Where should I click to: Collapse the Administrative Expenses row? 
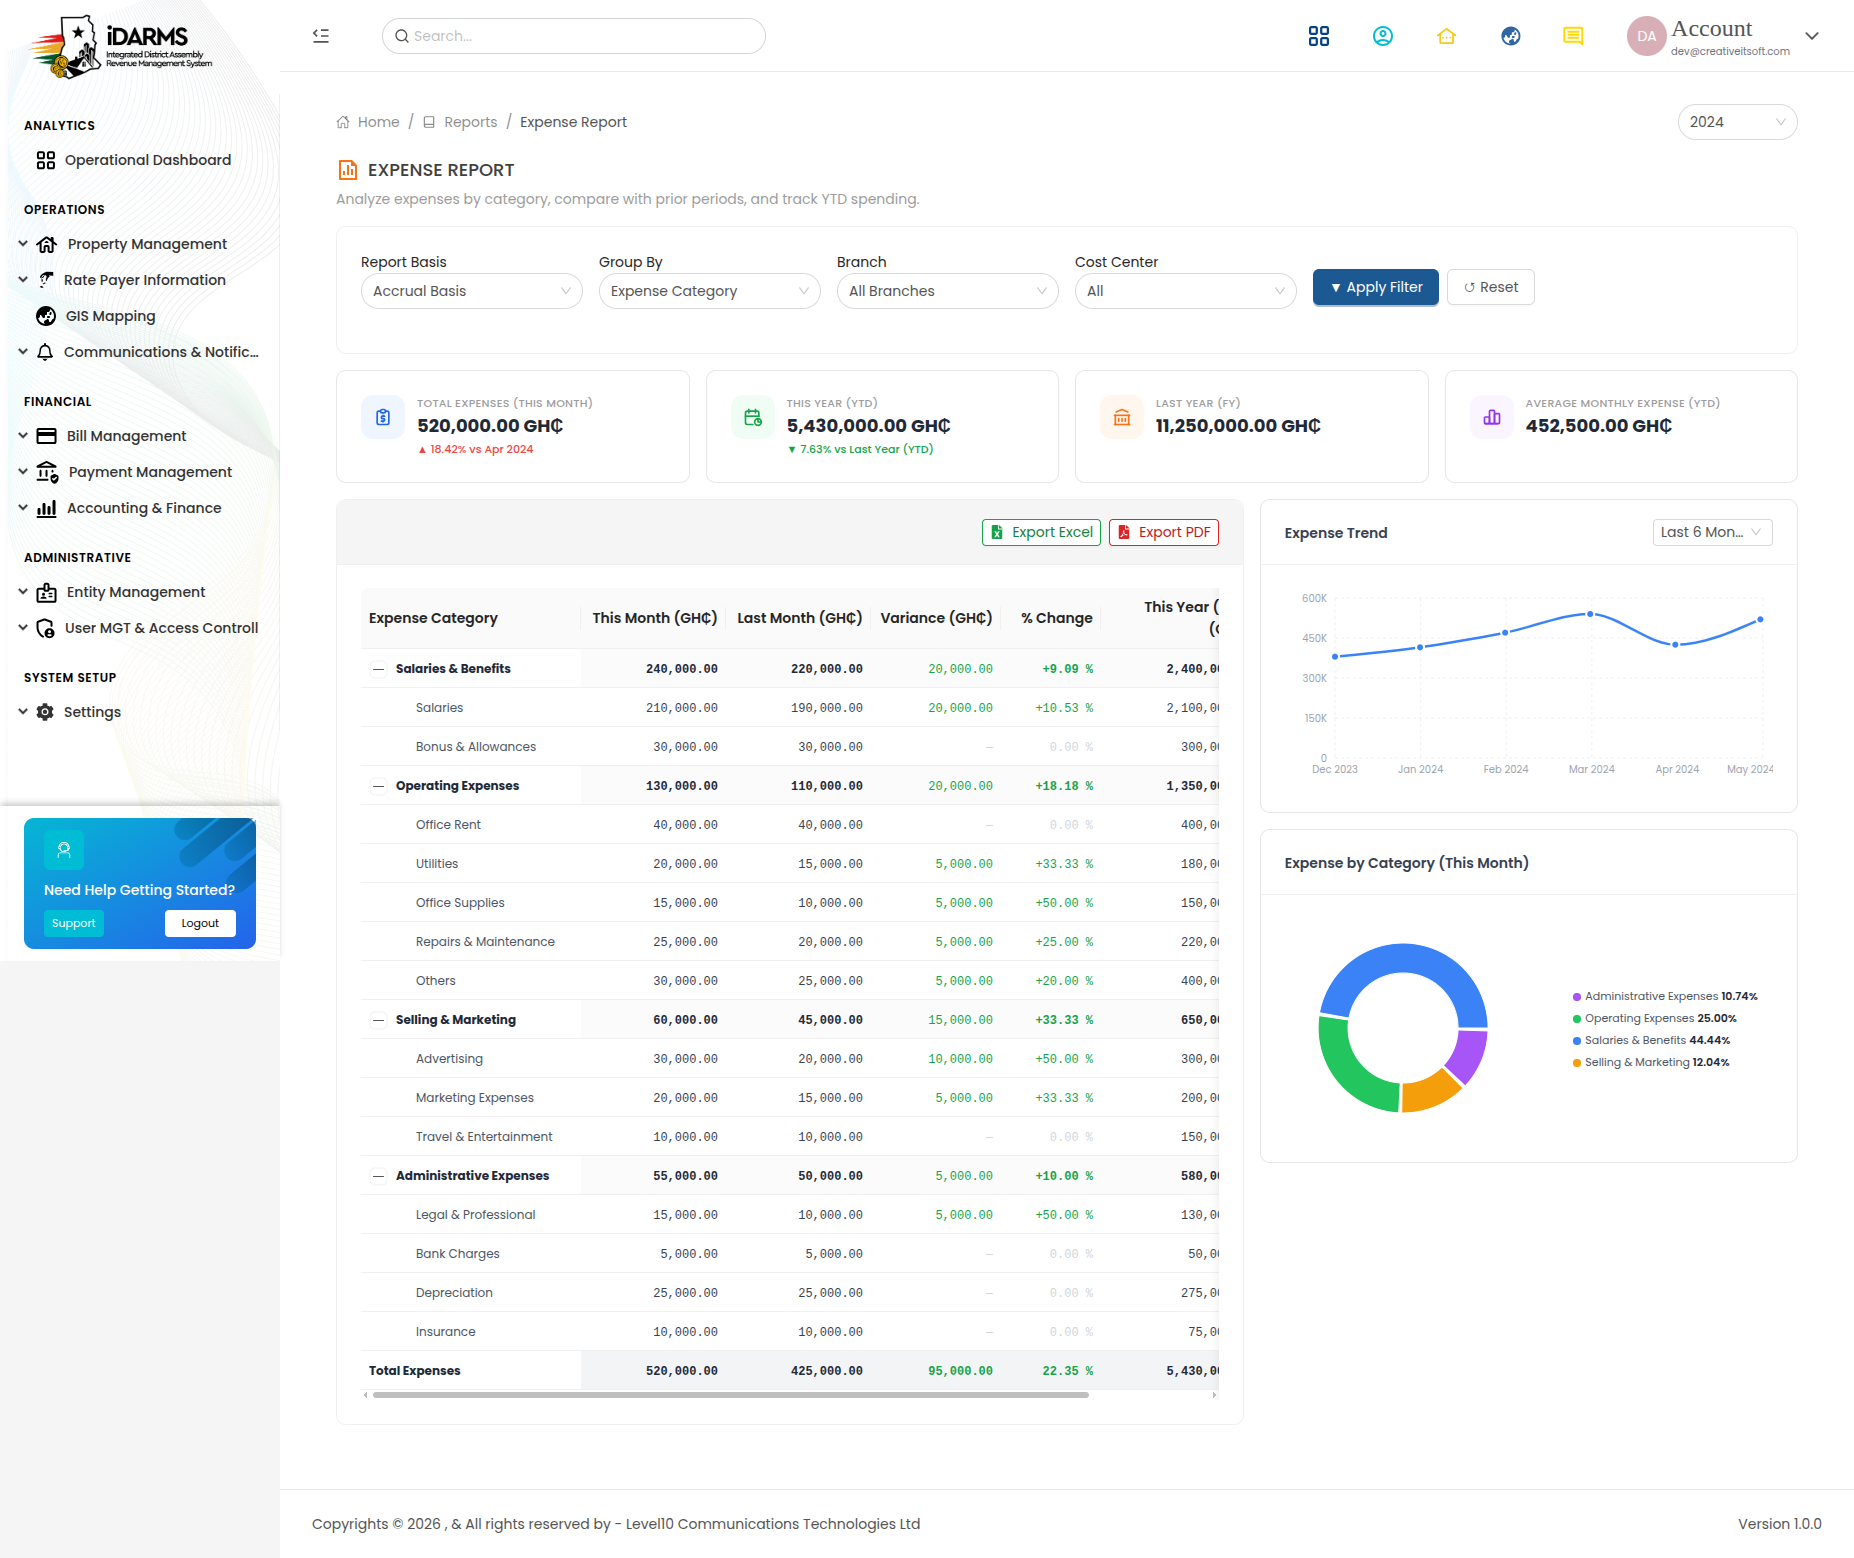[x=379, y=1176]
